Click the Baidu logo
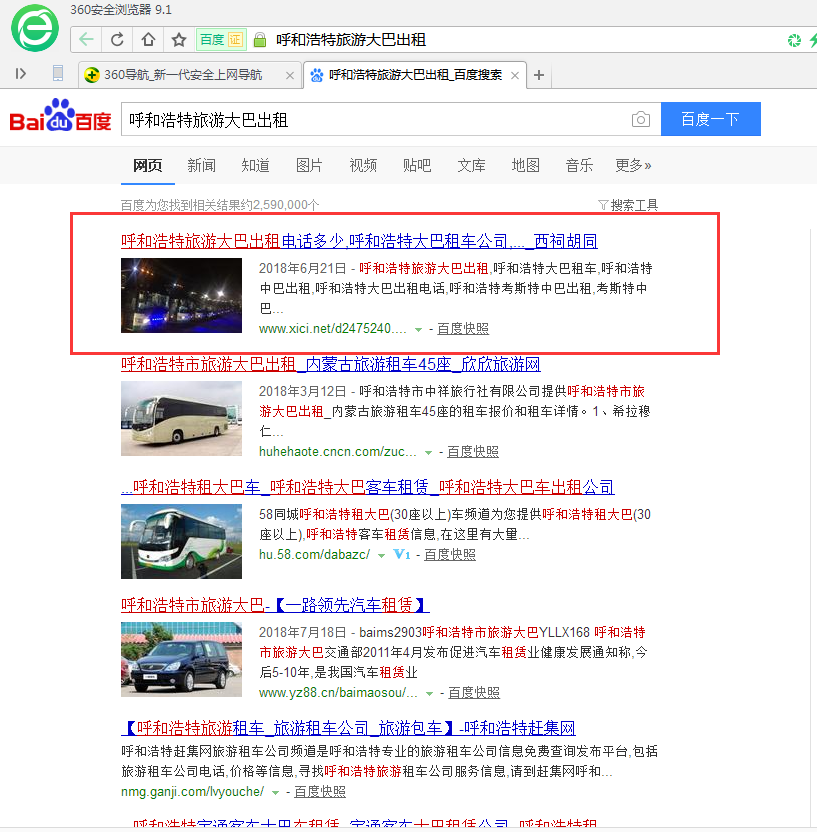The image size is (817, 832). click(60, 116)
